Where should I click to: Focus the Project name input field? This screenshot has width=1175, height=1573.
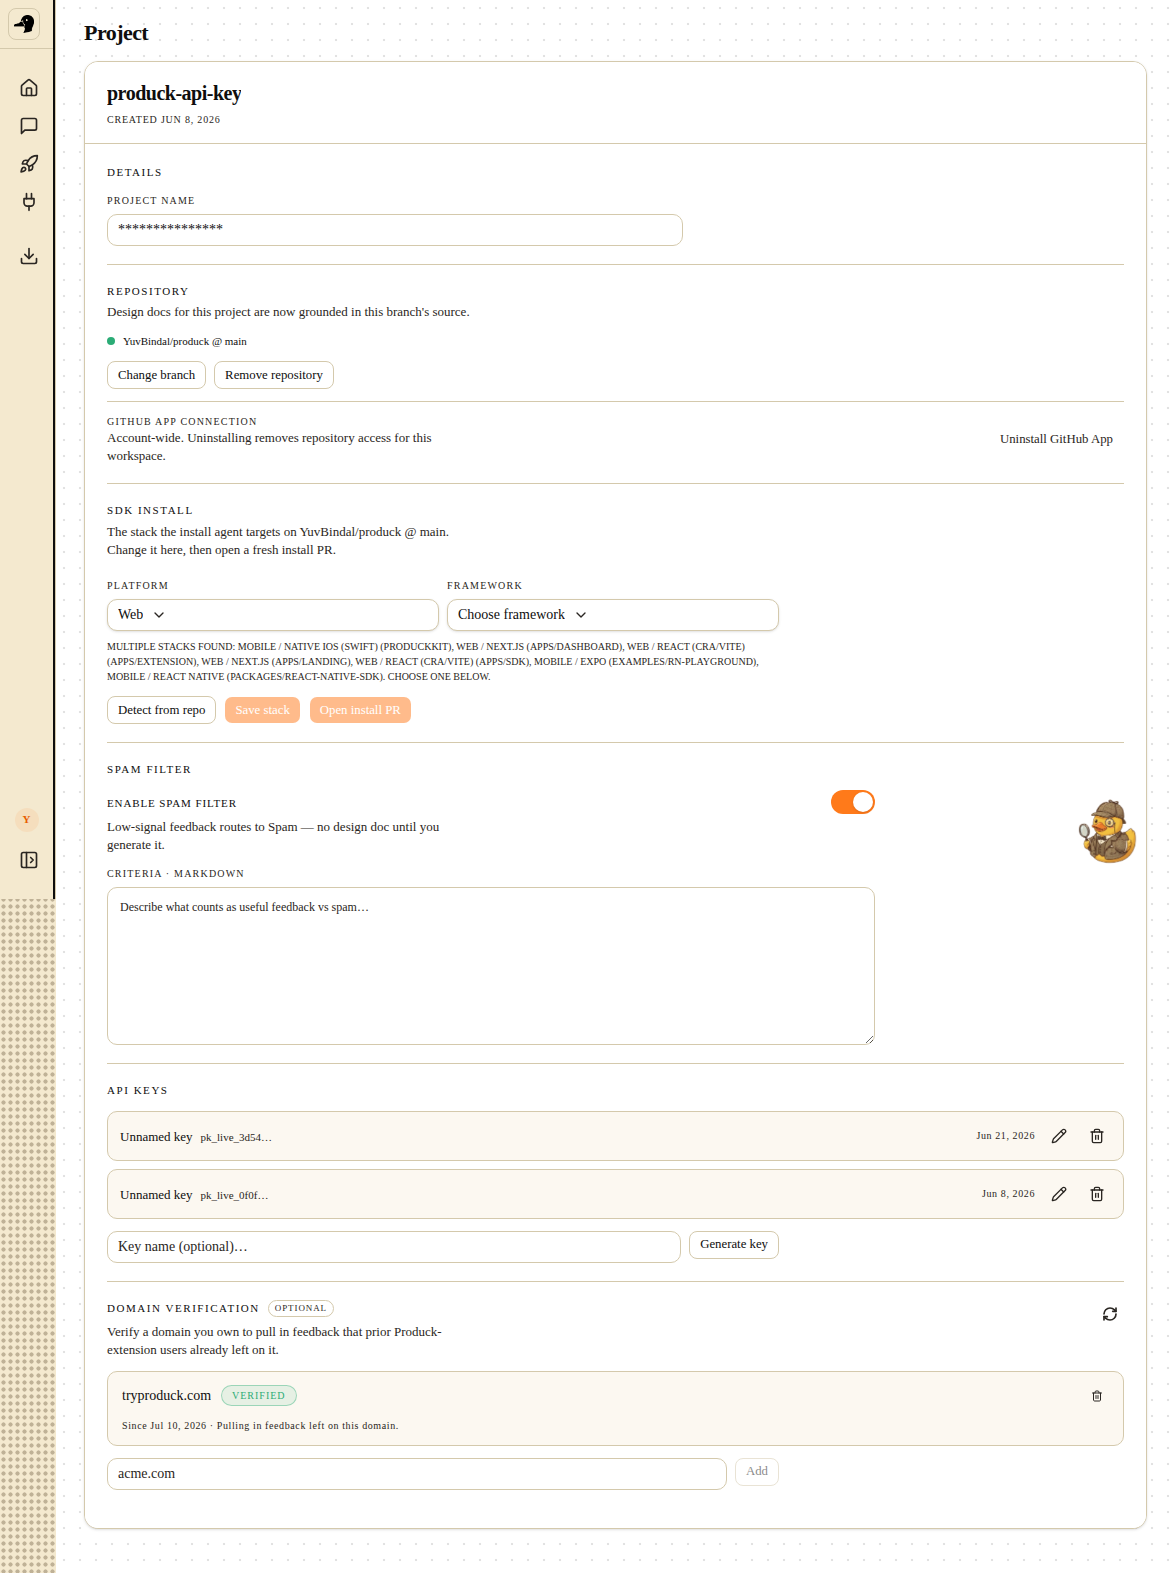(x=395, y=230)
